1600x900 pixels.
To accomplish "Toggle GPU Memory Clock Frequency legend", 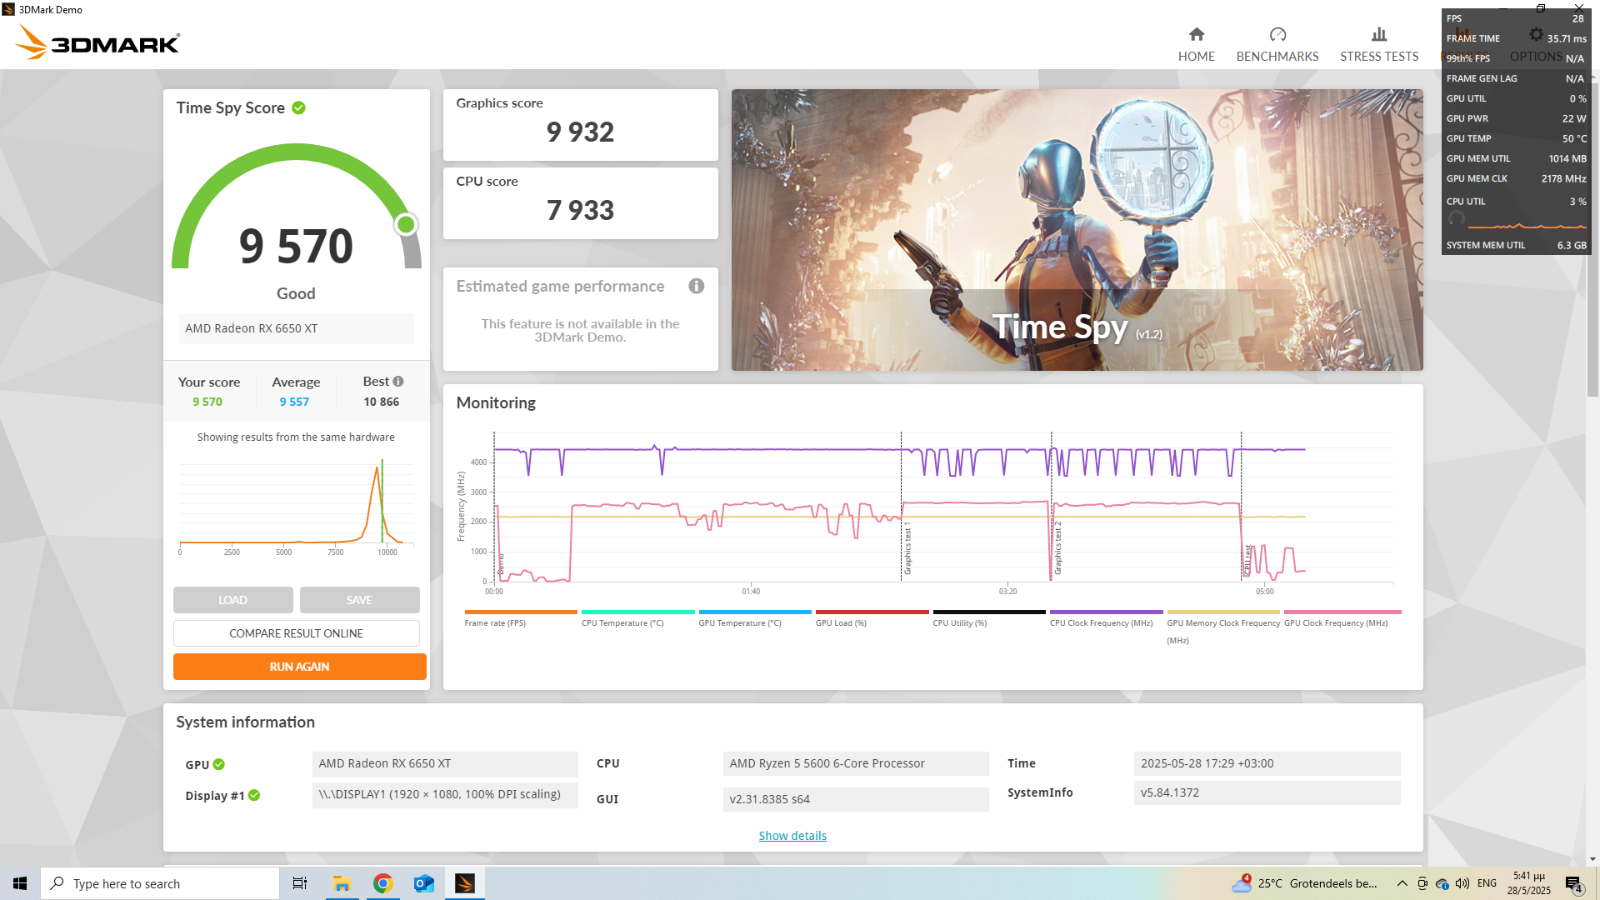I will click(1223, 627).
